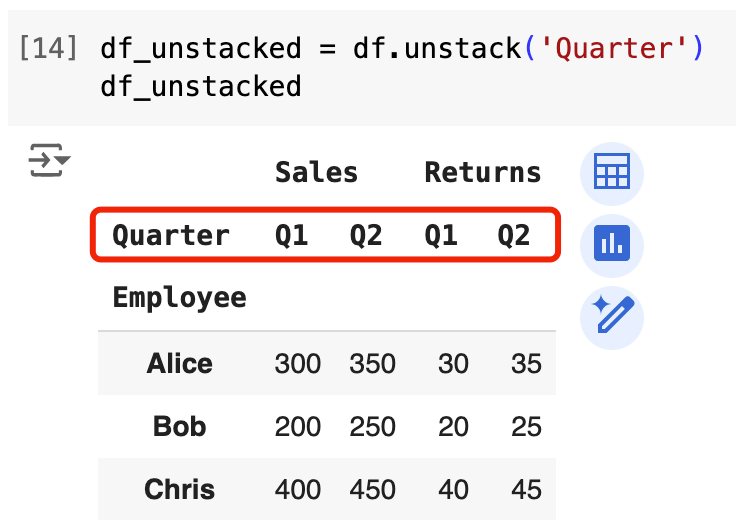The image size is (736, 532).
Task: Click the Employee index label
Action: click(179, 297)
